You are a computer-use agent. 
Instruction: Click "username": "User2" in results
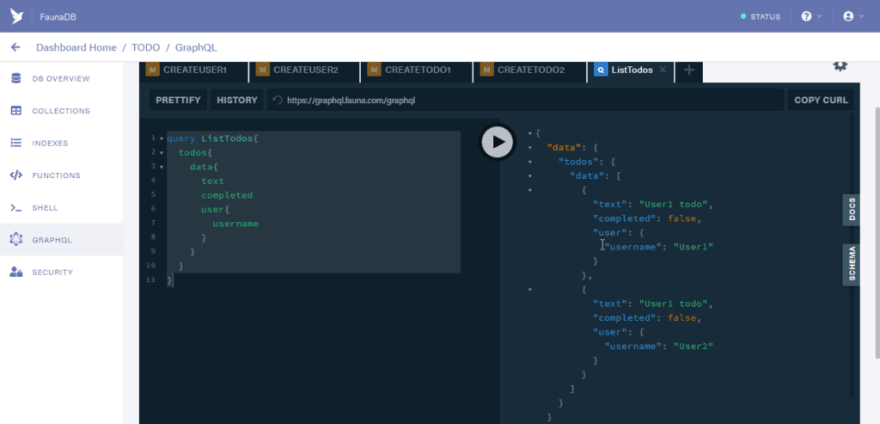(x=659, y=347)
